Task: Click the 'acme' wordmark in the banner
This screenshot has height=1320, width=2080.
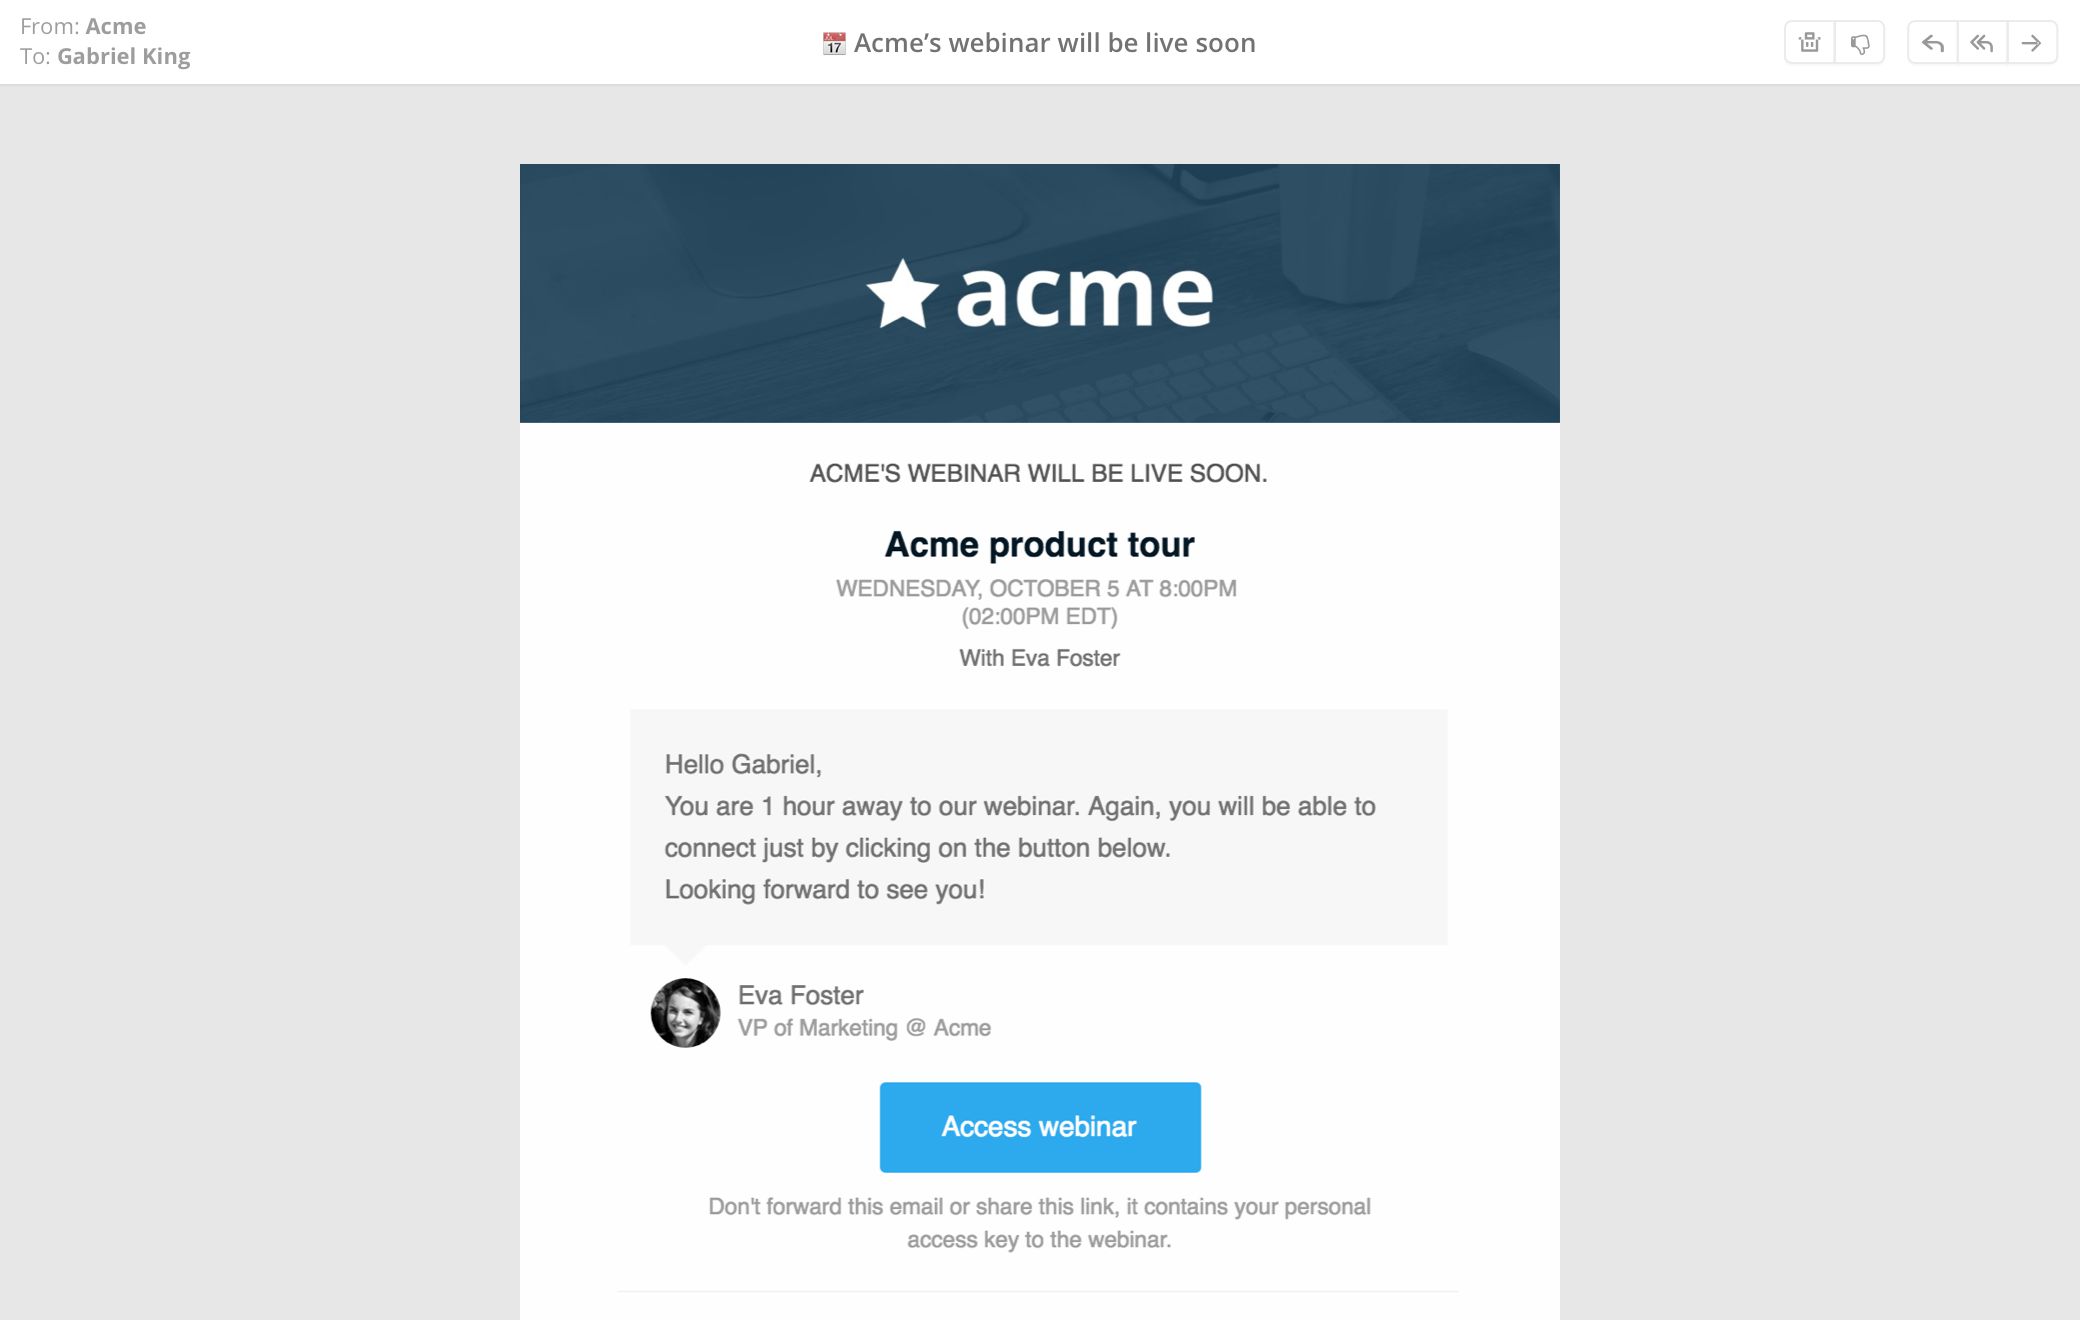Action: click(1084, 295)
